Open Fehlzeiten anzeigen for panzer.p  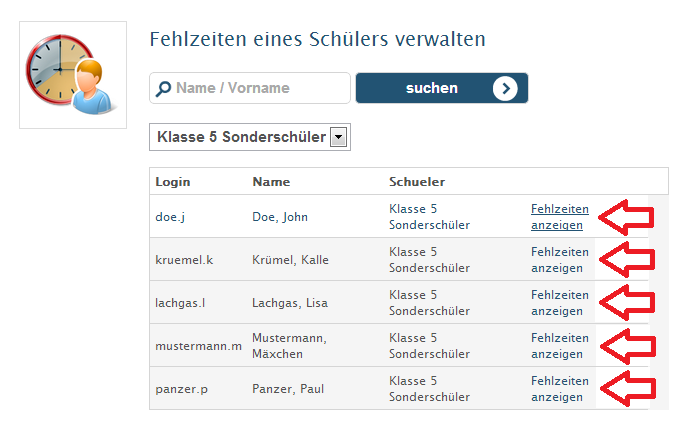coord(560,389)
